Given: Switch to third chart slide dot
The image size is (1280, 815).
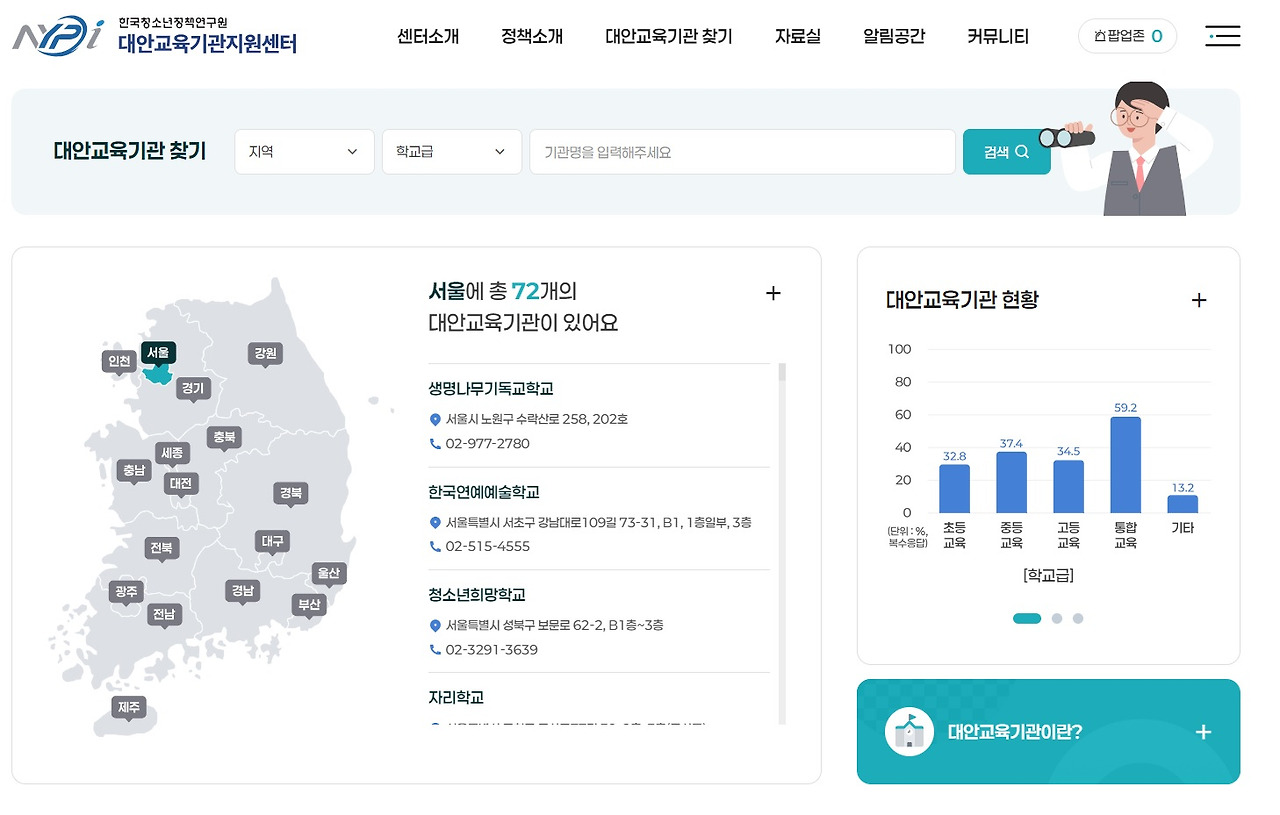Looking at the screenshot, I should [x=1078, y=618].
